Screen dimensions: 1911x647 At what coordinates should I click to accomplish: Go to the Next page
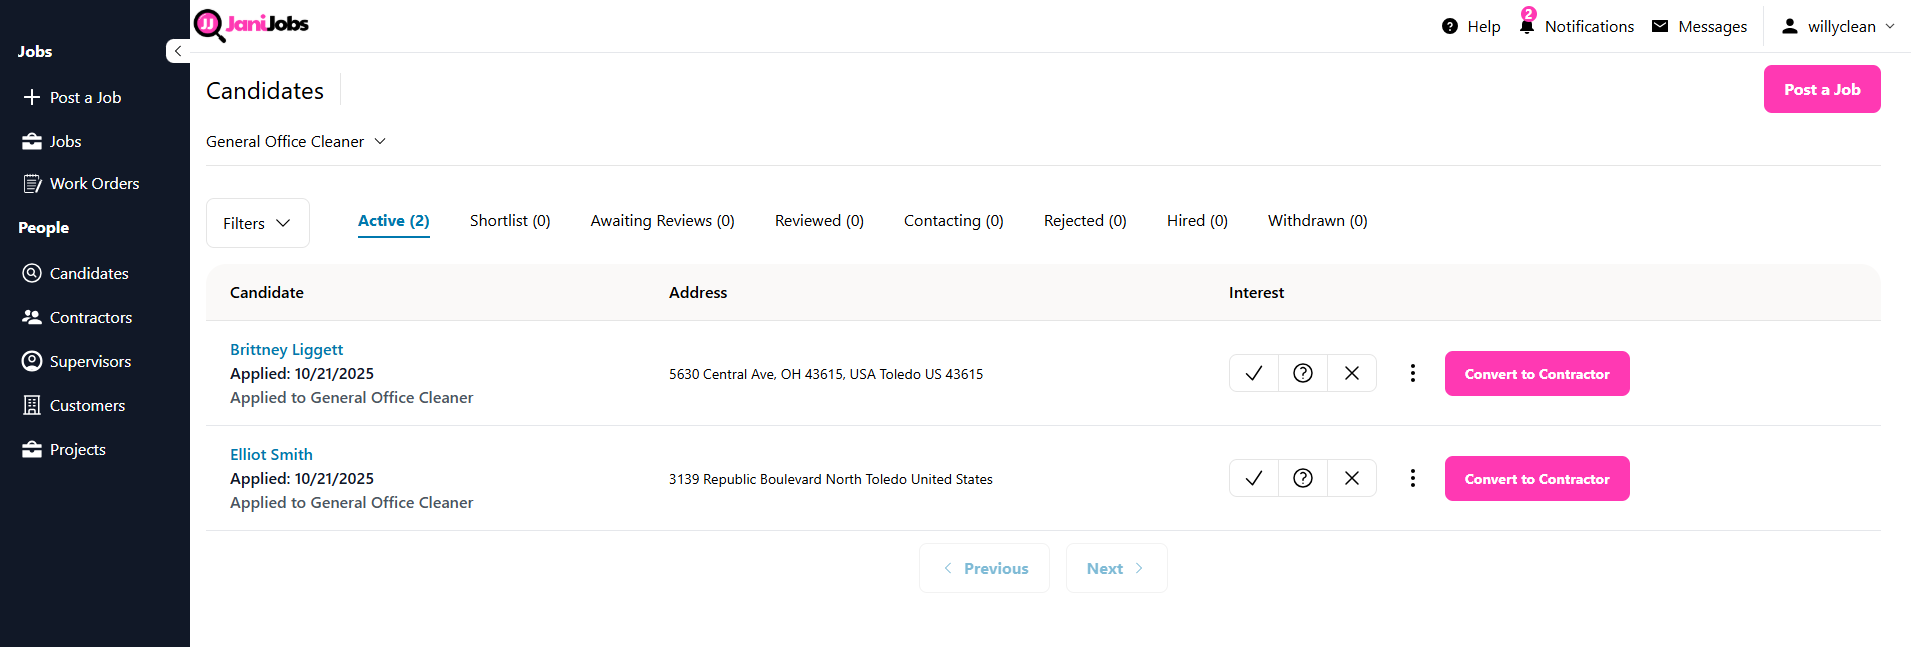click(1116, 568)
